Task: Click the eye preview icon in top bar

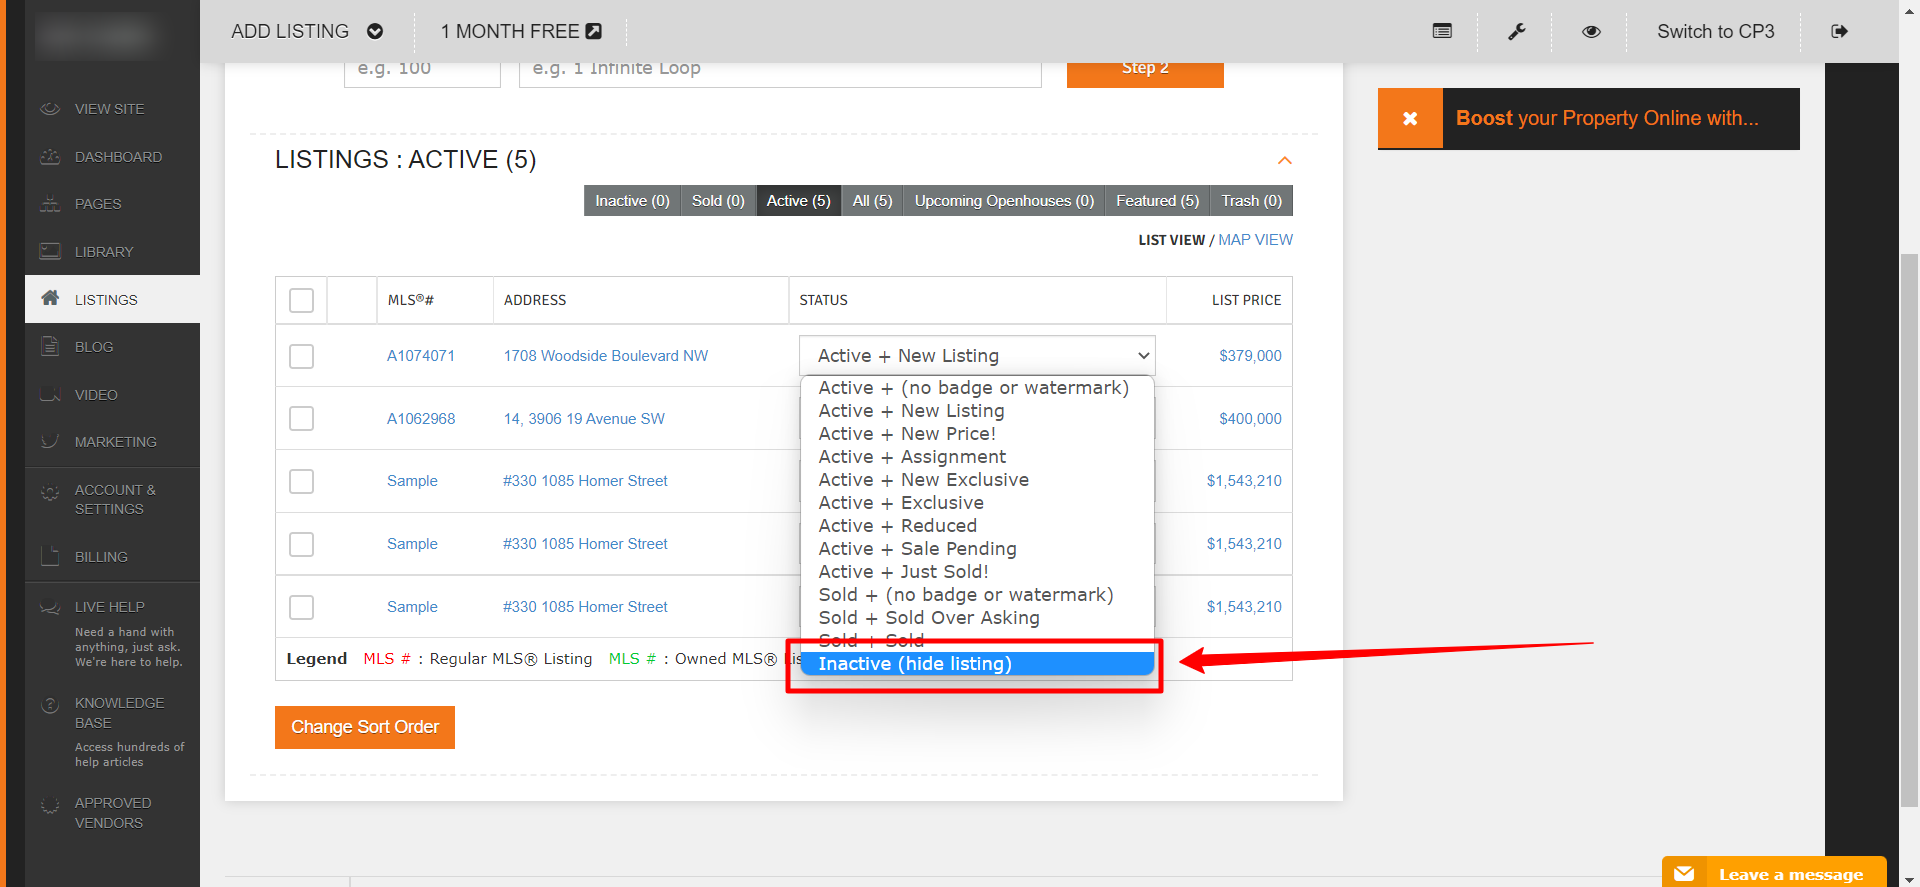Action: [1591, 31]
